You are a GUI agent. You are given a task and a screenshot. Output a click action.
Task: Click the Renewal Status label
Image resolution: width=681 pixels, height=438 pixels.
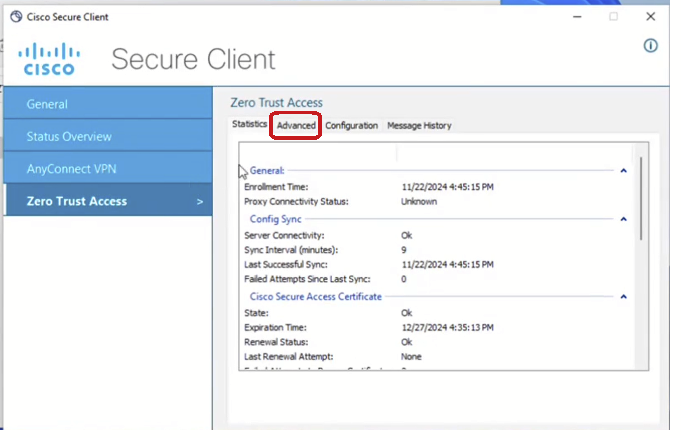(276, 342)
